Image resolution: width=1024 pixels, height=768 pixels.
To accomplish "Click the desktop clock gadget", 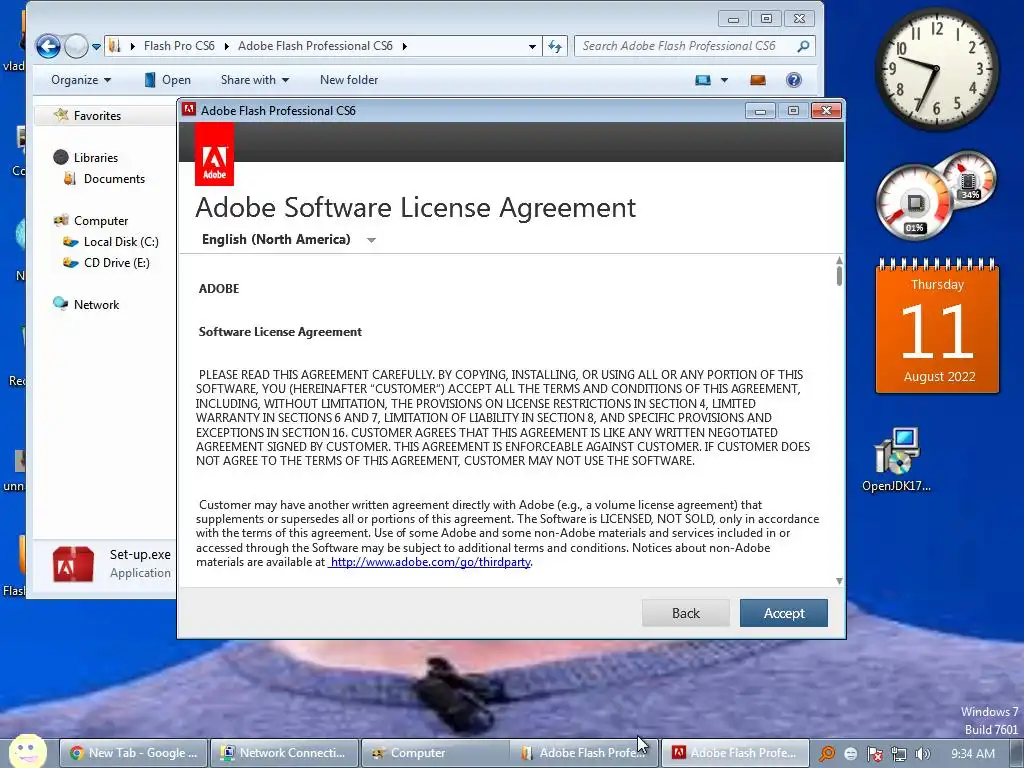I will point(936,69).
